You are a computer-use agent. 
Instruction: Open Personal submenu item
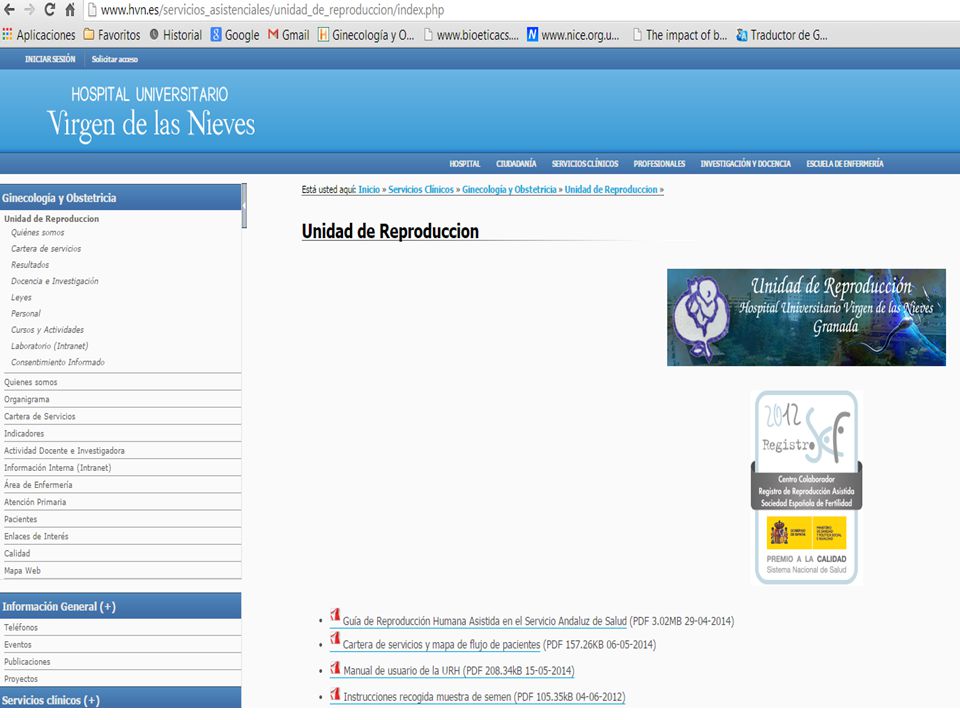coord(26,313)
